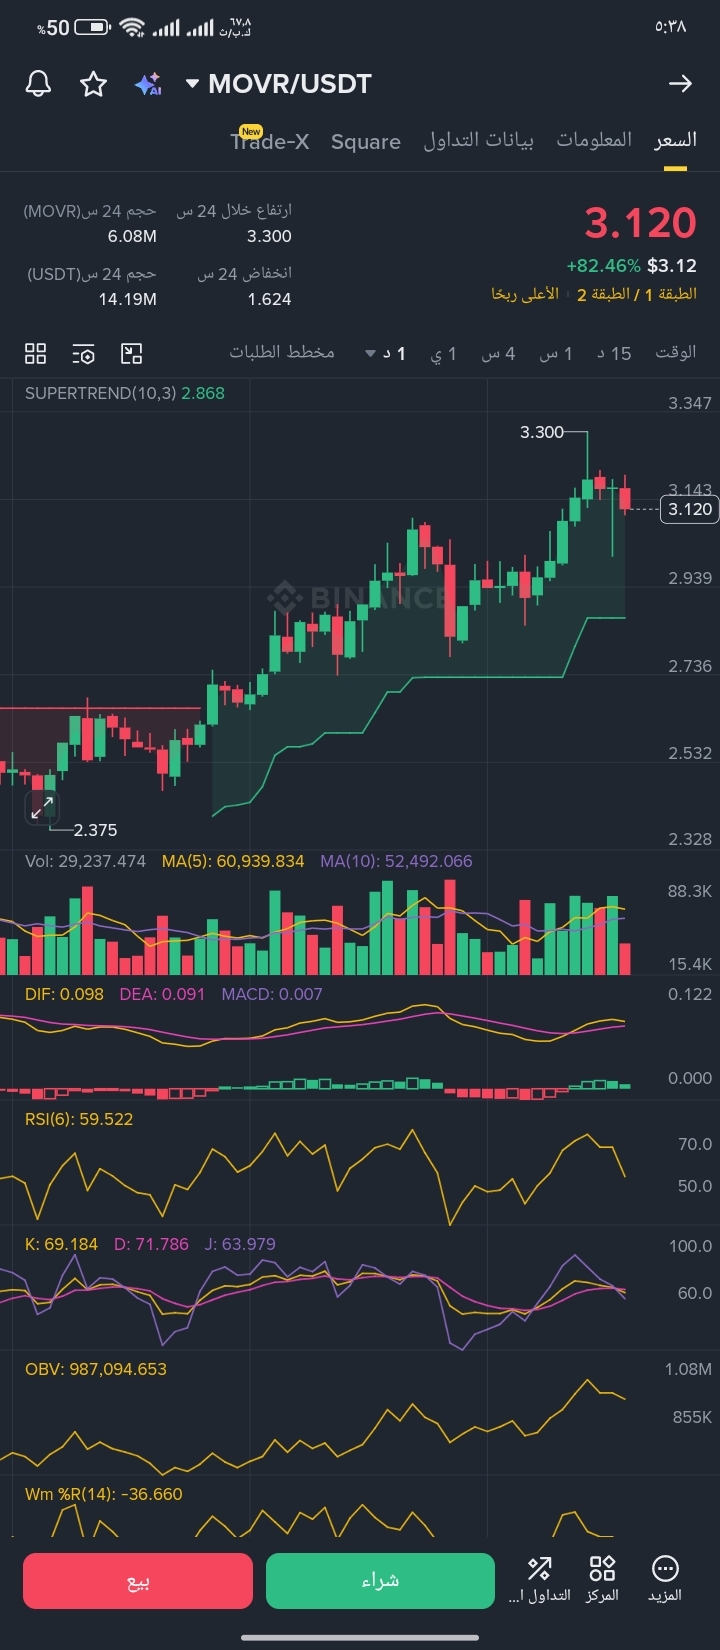Image resolution: width=720 pixels, height=1650 pixels.
Task: Tap the بيع sell button
Action: [x=138, y=1581]
